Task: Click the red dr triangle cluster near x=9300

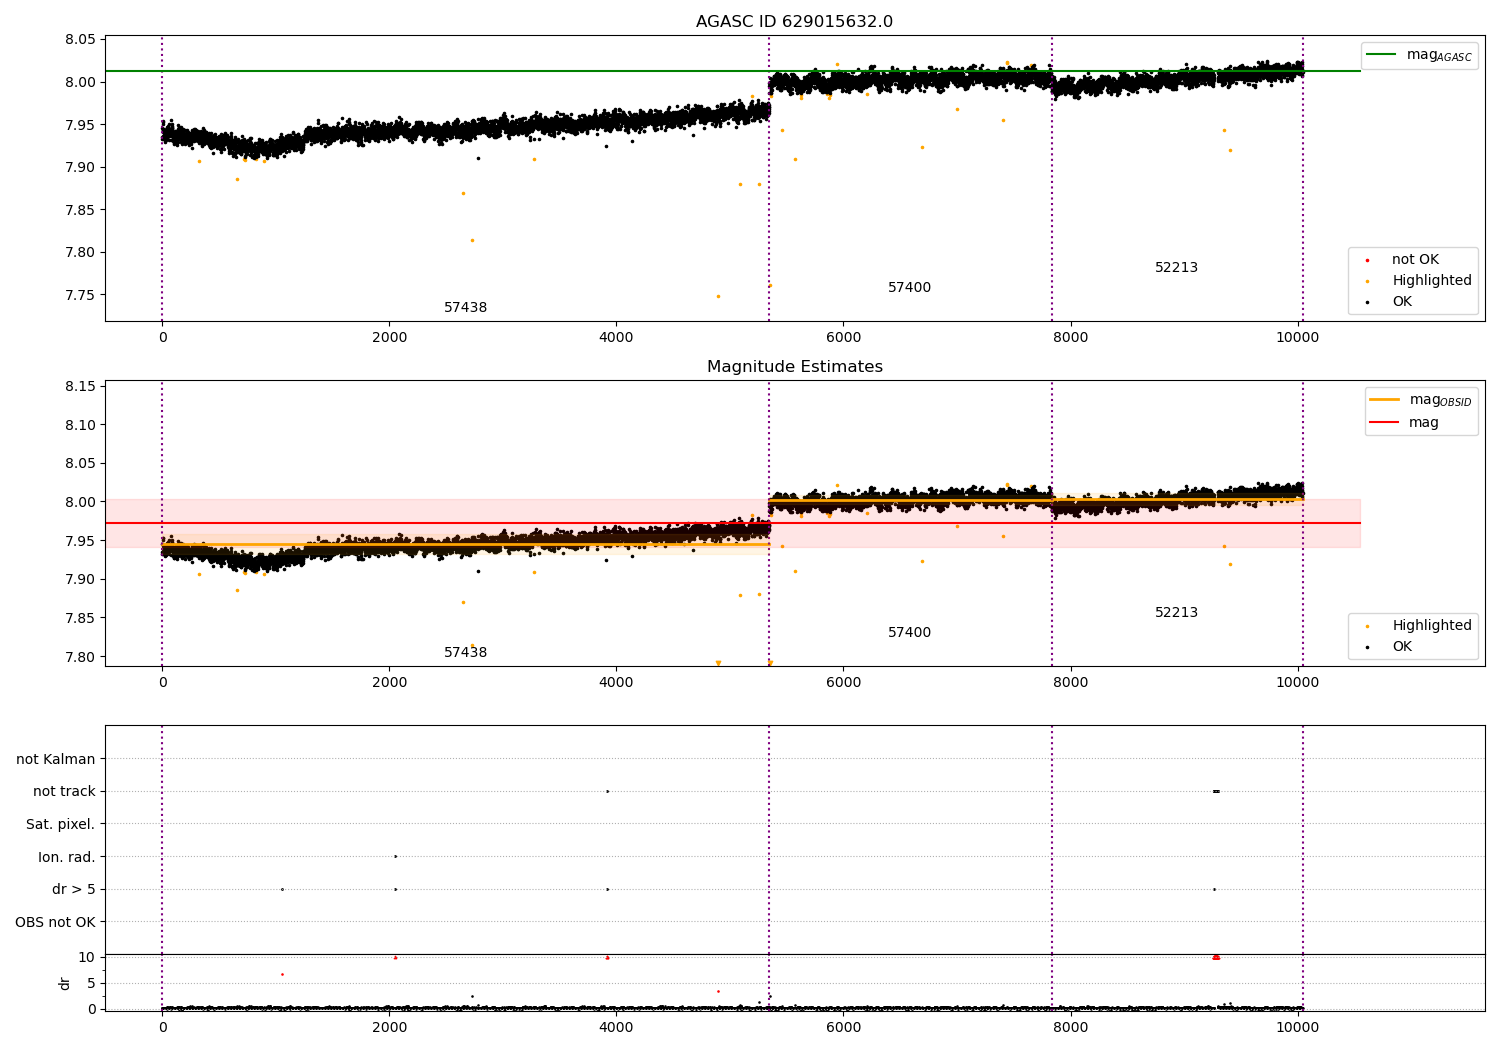Action: coord(1216,957)
